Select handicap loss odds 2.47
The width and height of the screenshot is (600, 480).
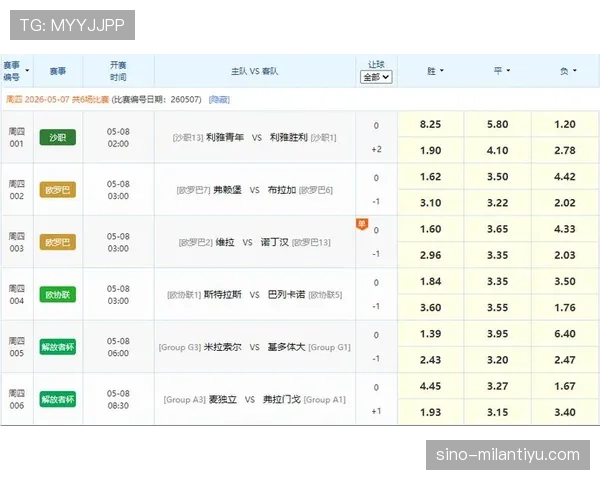565,360
